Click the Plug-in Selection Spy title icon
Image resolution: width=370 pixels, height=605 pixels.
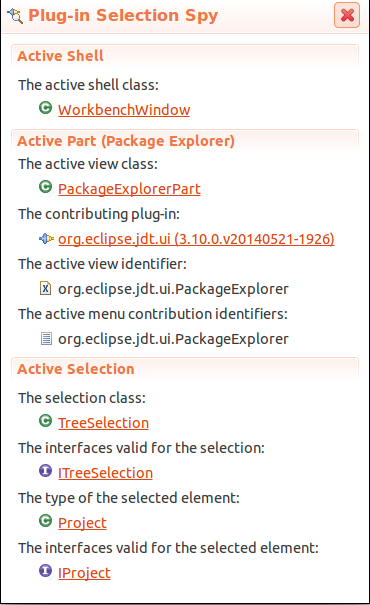point(15,15)
